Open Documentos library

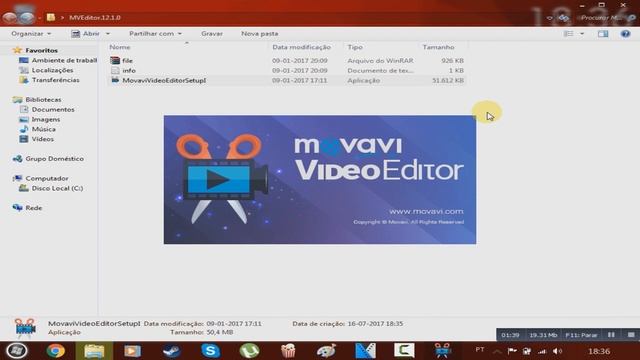[x=53, y=109]
